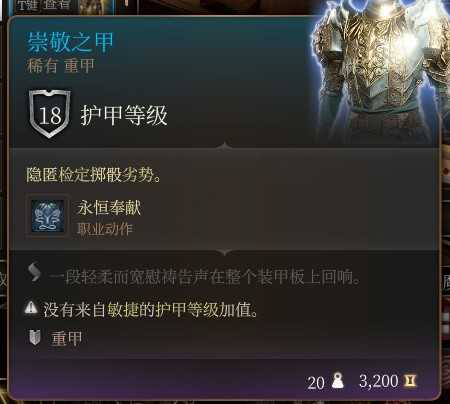Click the 永恒奉献 skill icon
This screenshot has width=450, height=404.
click(48, 216)
